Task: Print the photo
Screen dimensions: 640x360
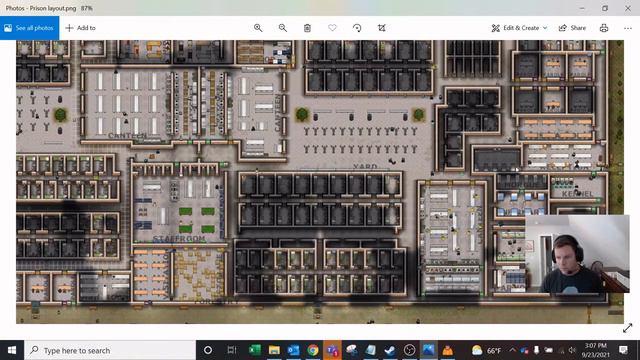Action: [604, 28]
